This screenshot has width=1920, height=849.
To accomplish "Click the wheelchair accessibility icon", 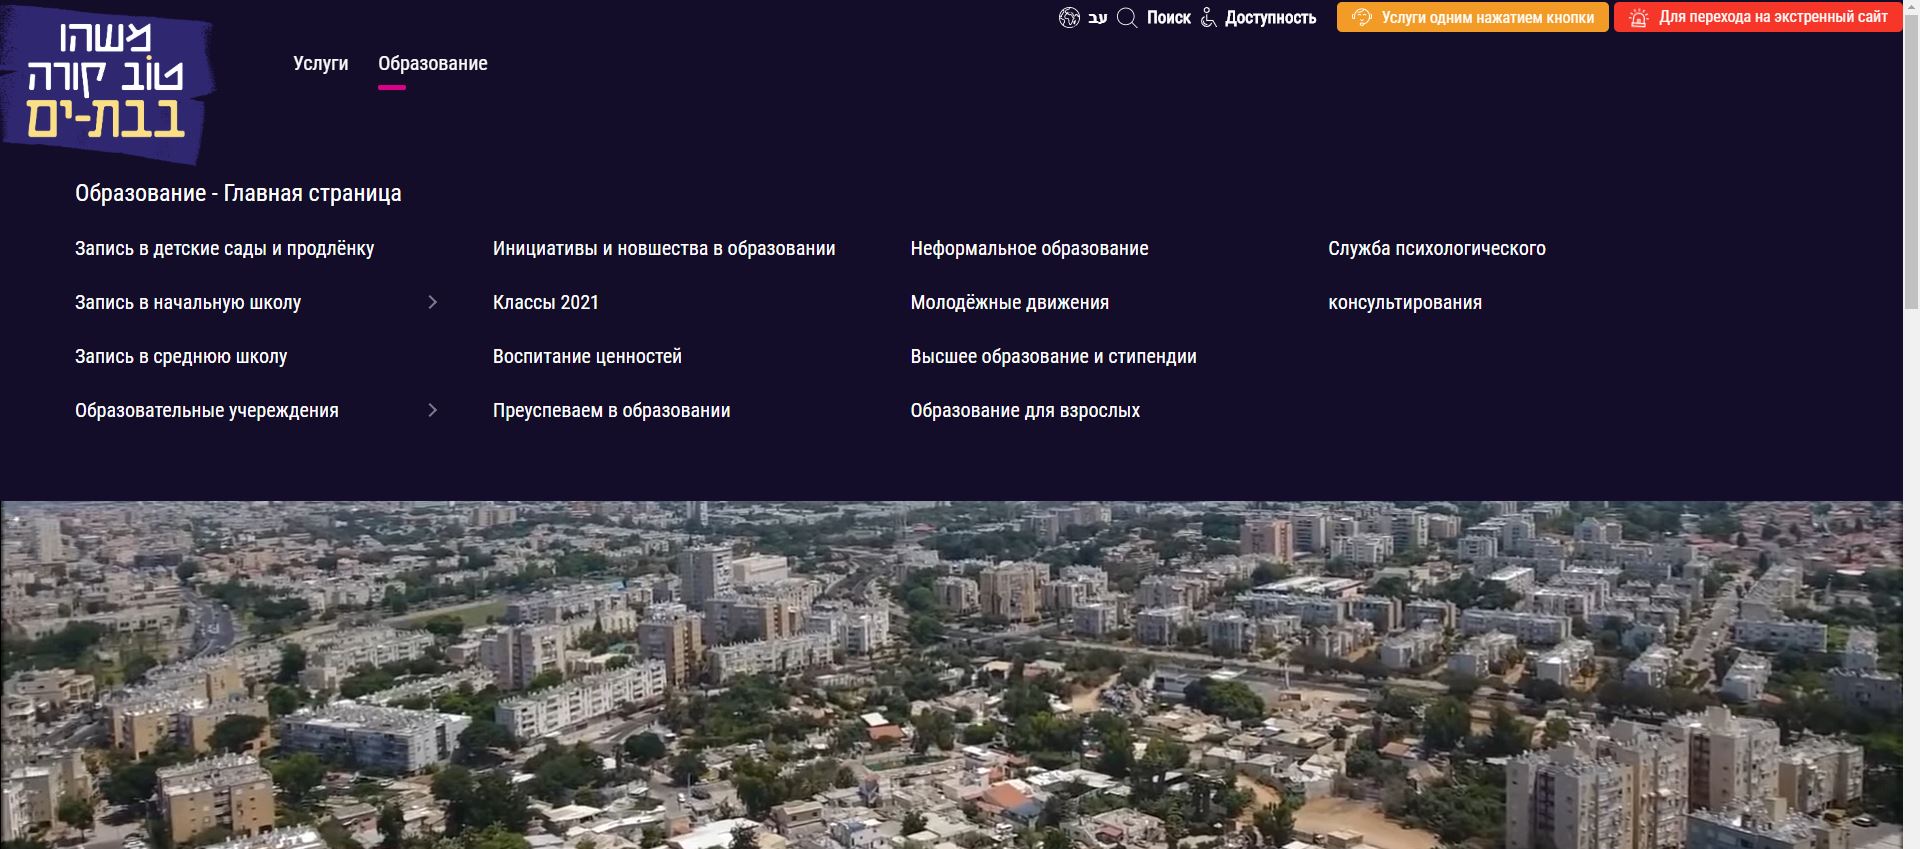I will tap(1208, 18).
